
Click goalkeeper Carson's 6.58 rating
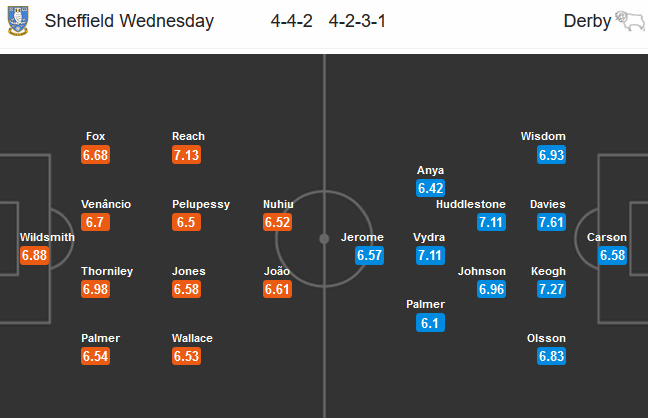[613, 256]
